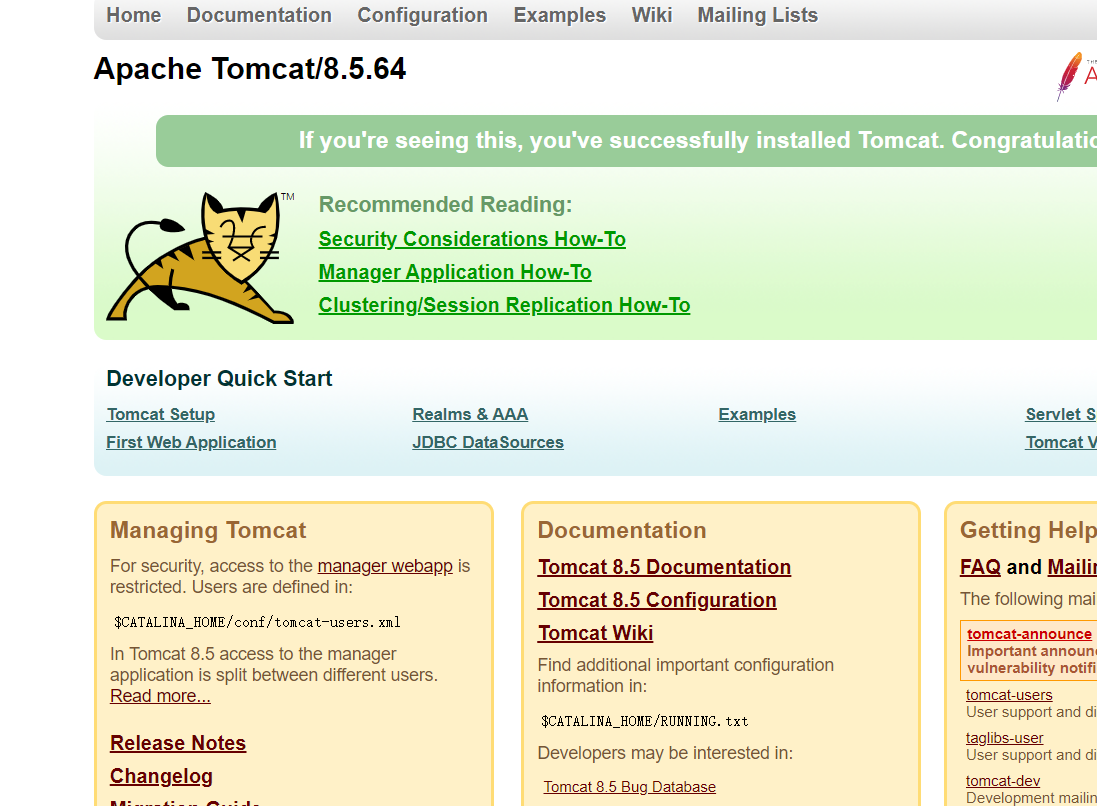
Task: Click the Managing Tomcat heading
Action: tap(208, 530)
